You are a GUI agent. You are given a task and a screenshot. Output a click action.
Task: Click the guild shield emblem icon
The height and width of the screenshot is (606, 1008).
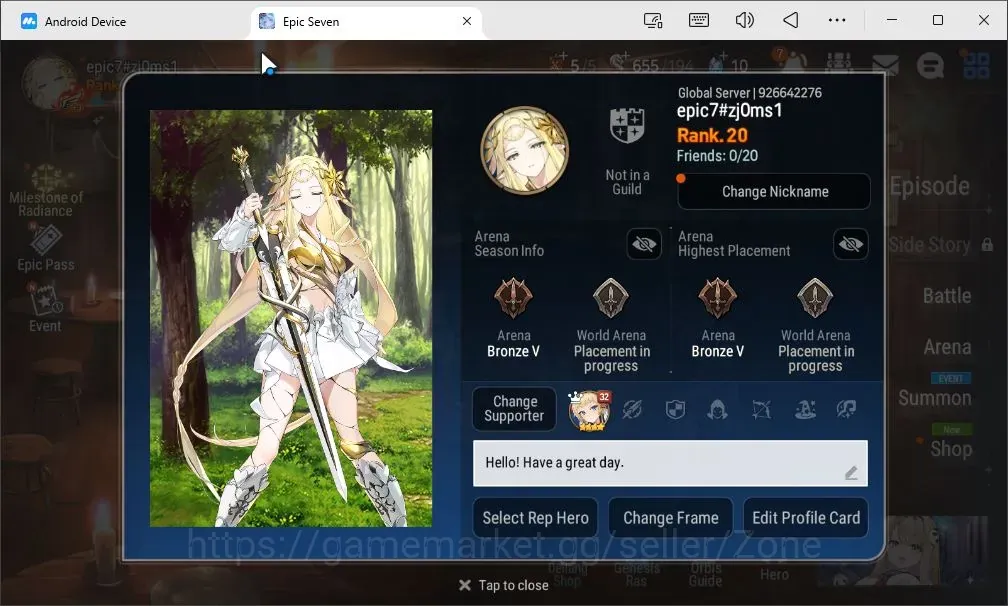627,125
